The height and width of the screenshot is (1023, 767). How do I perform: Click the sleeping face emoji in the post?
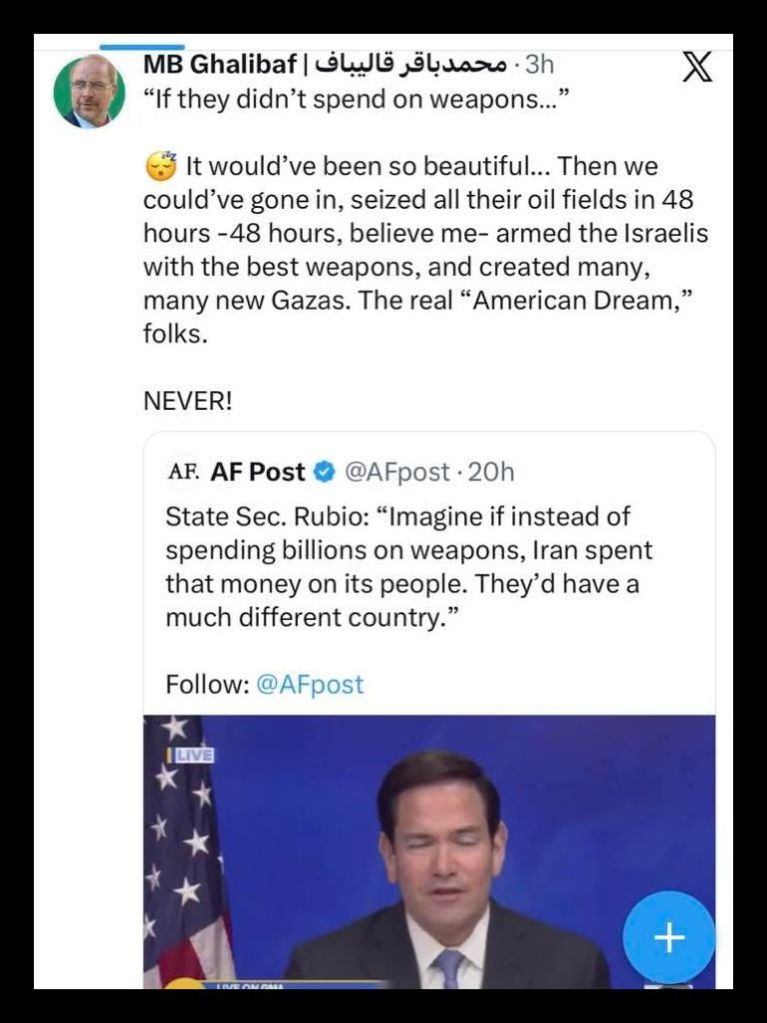pyautogui.click(x=160, y=166)
